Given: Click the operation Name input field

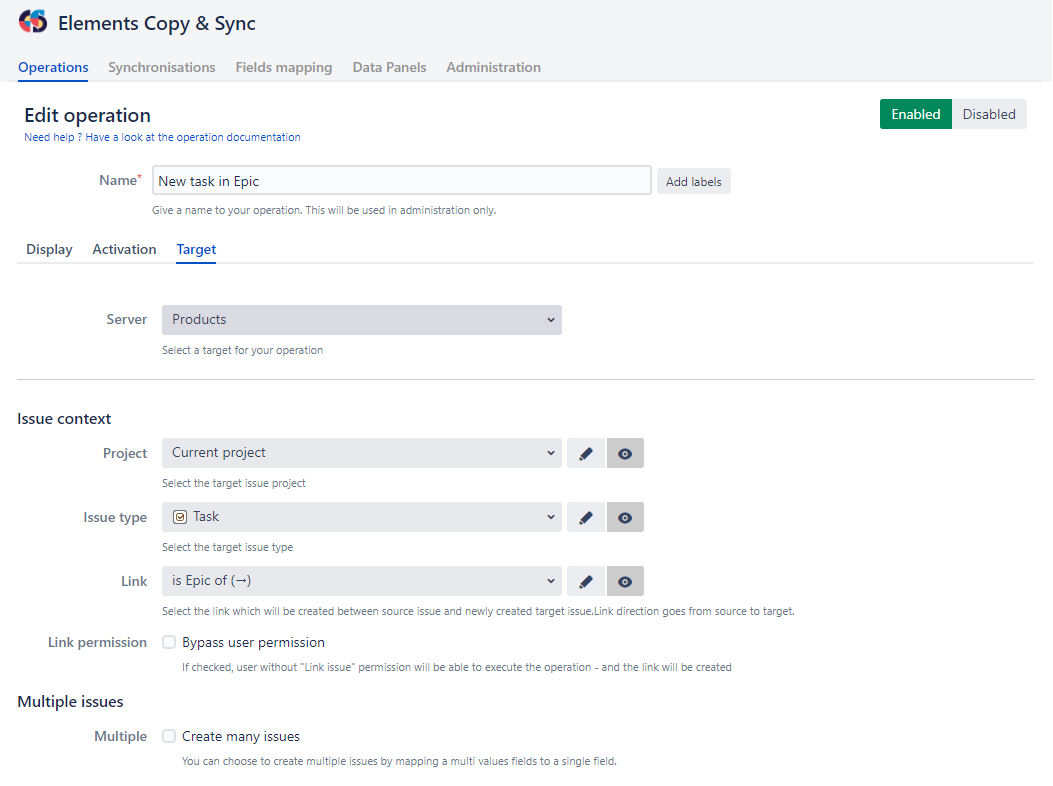Looking at the screenshot, I should coord(401,181).
